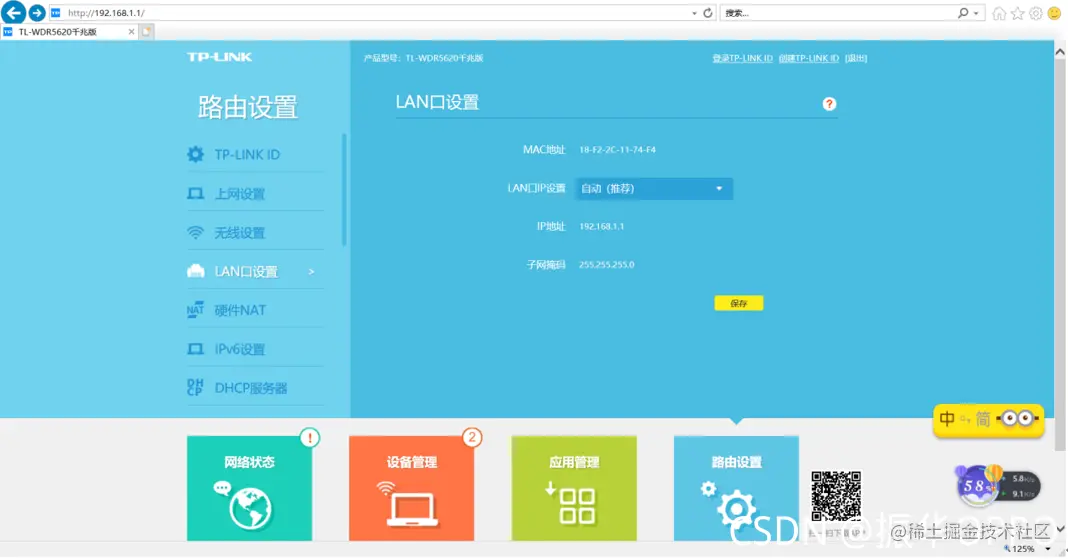This screenshot has height=559, width=1068.
Task: Click the laptop icon in 设备管理 tile
Action: (x=411, y=509)
